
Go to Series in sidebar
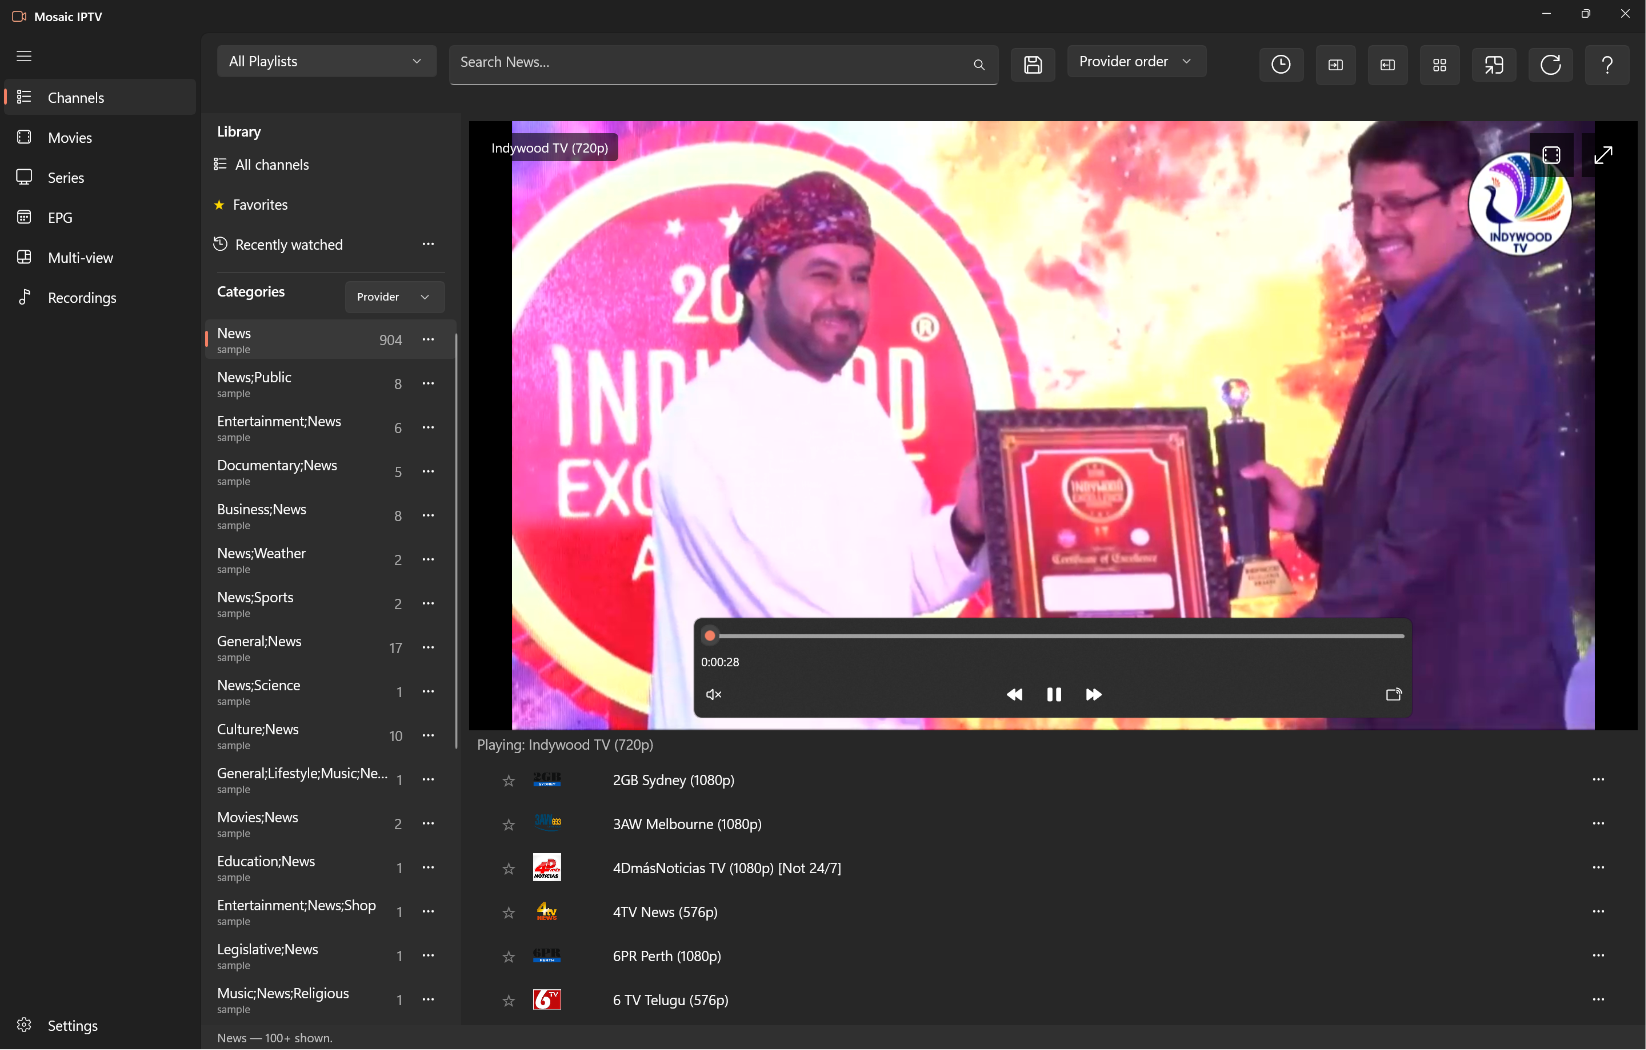99,177
